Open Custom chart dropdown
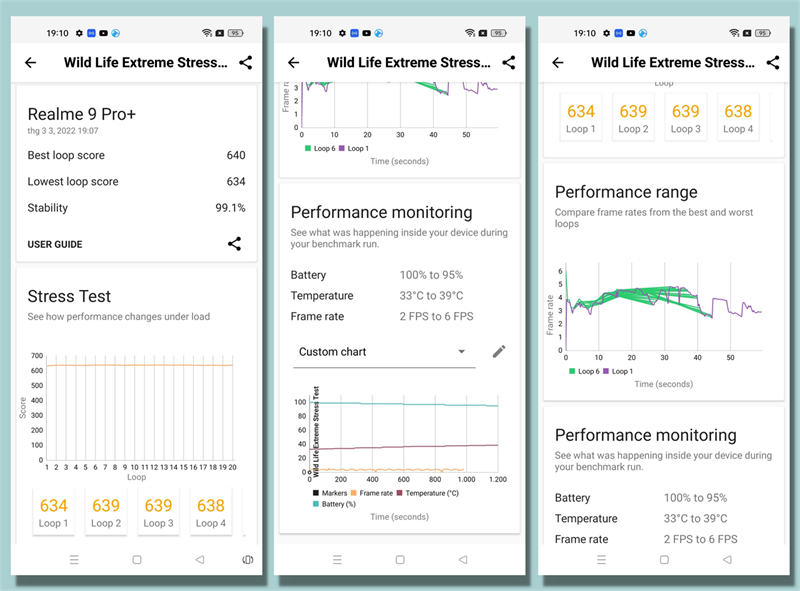Screen dimensions: 800x591 coord(384,352)
